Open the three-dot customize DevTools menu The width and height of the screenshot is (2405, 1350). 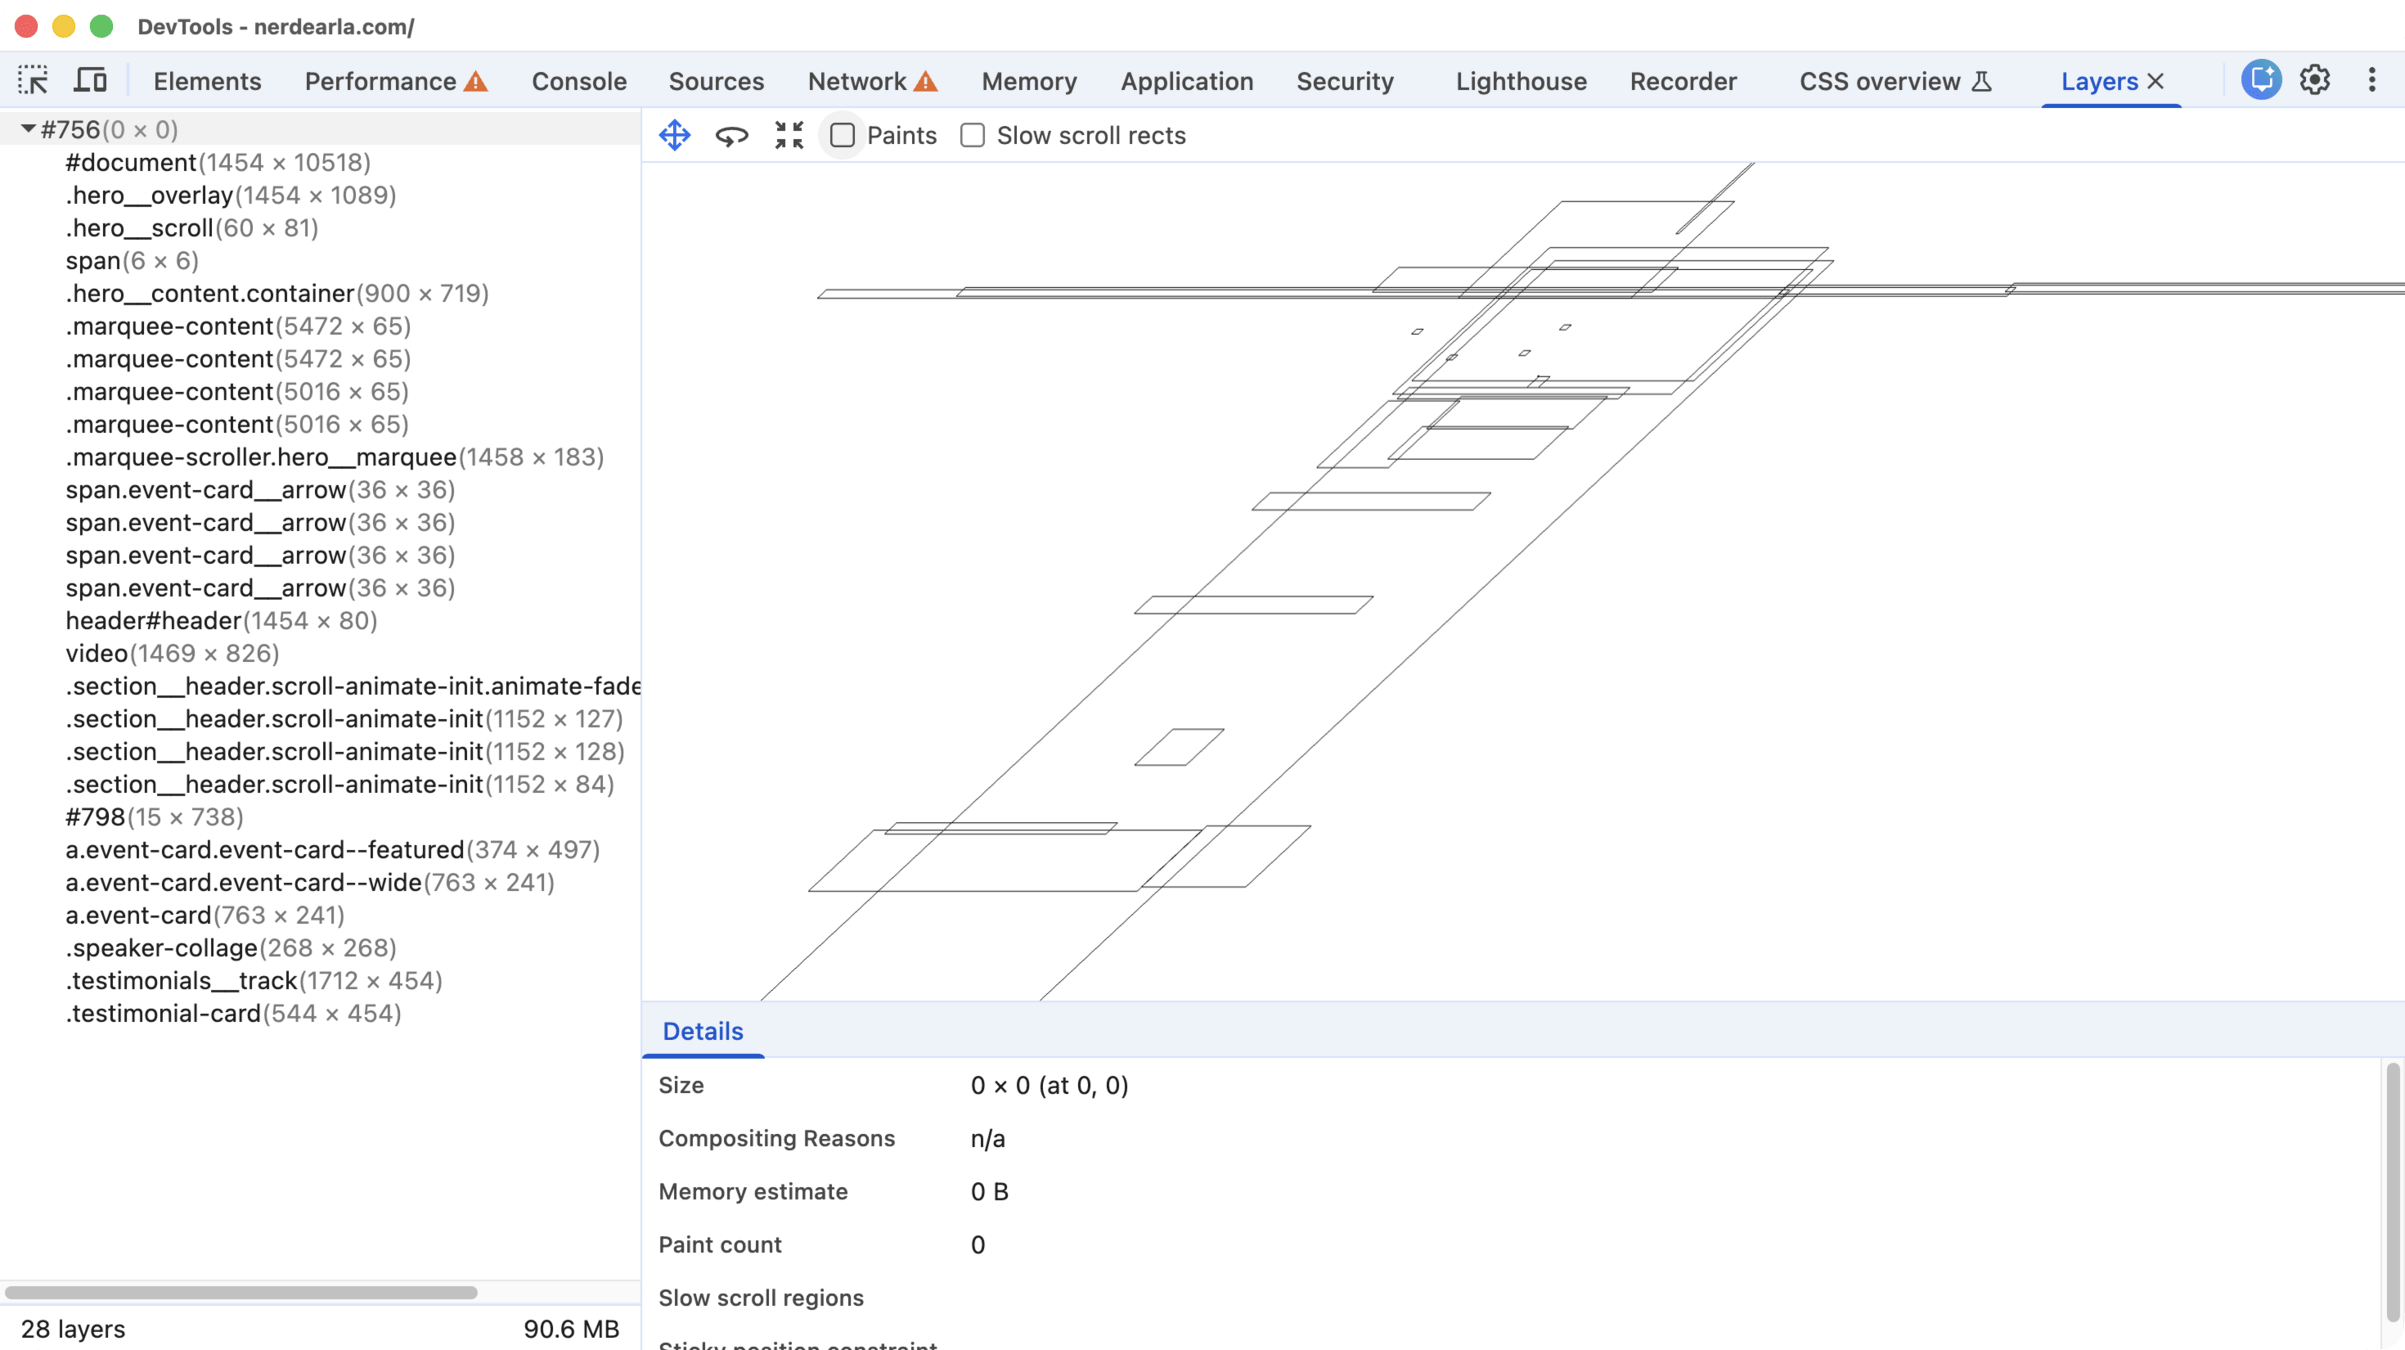pyautogui.click(x=2372, y=80)
